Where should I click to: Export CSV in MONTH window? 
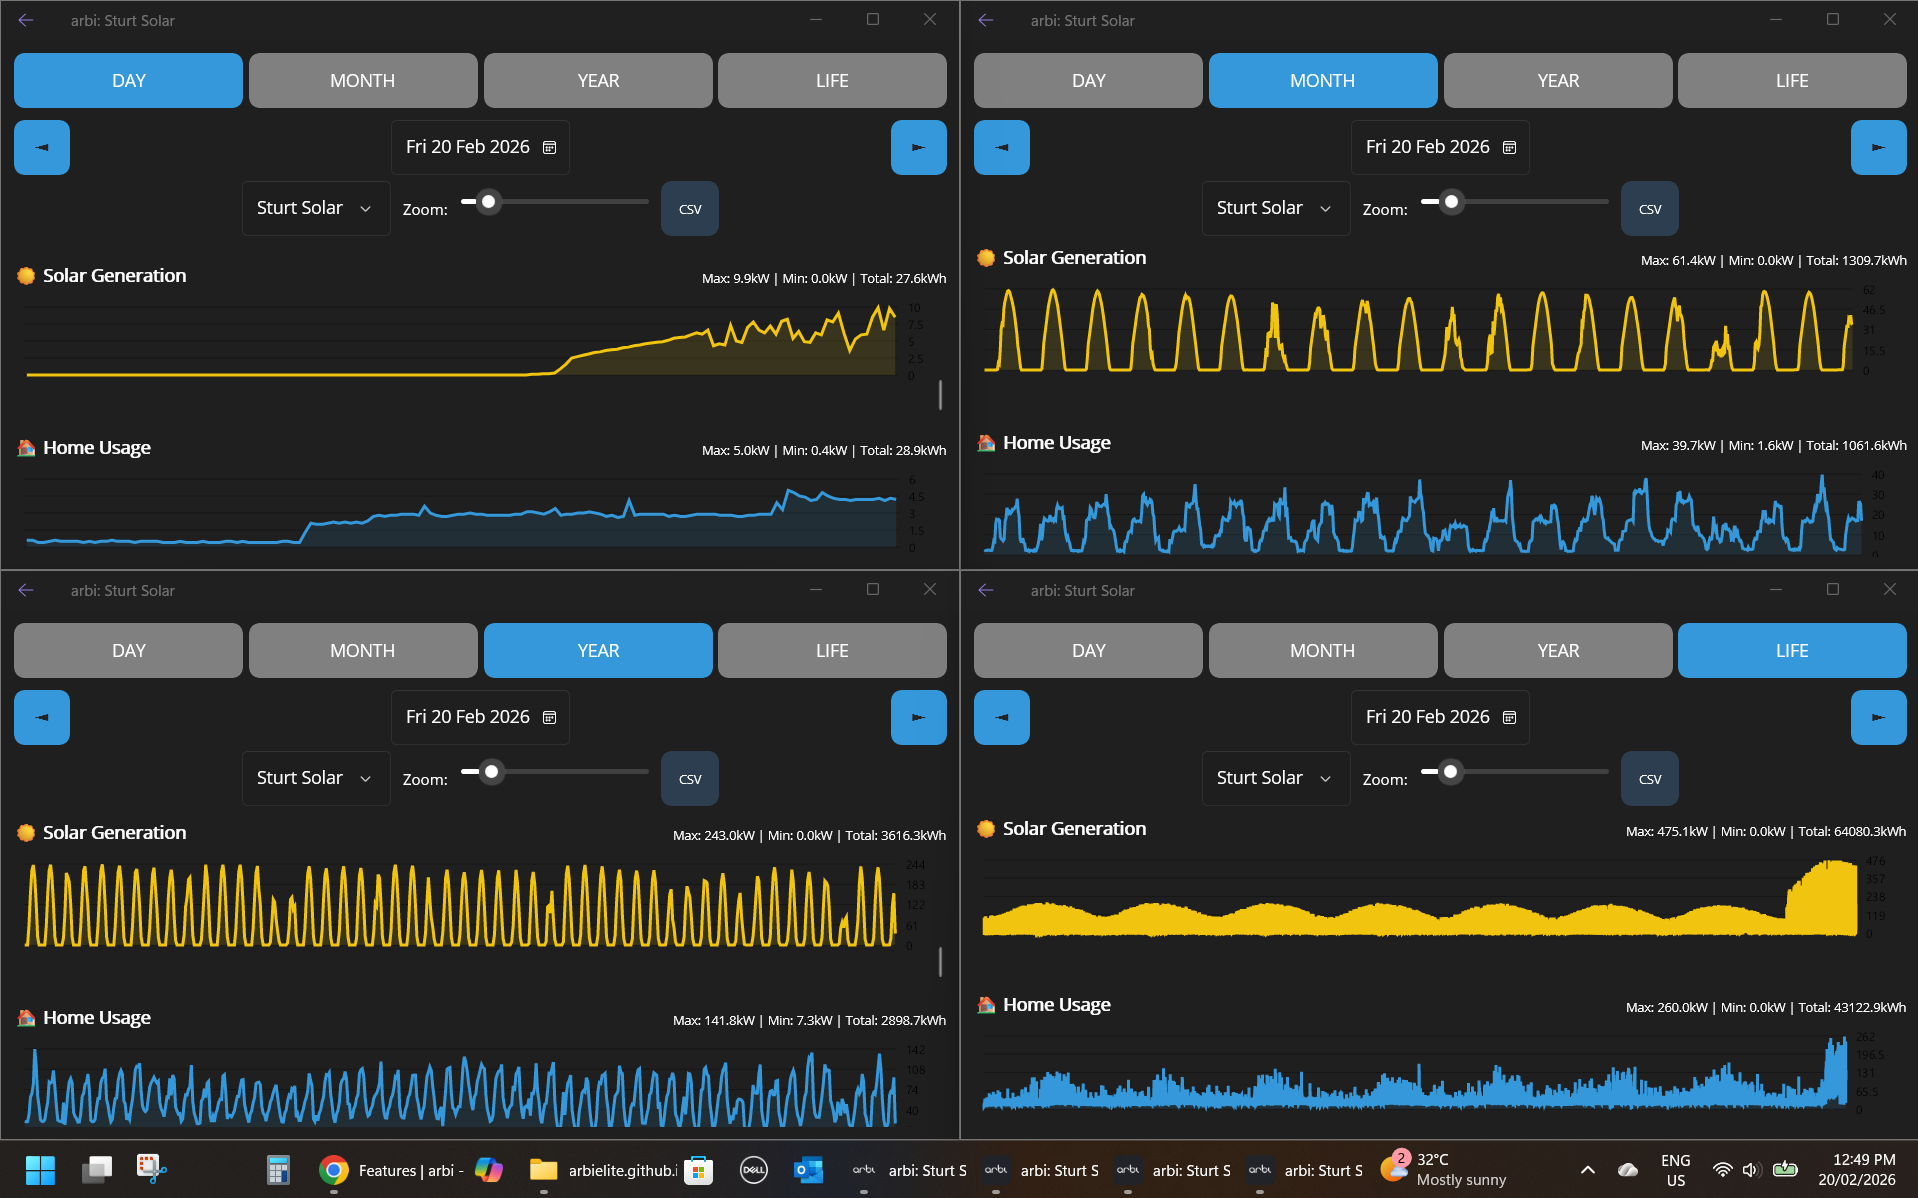coord(1650,208)
